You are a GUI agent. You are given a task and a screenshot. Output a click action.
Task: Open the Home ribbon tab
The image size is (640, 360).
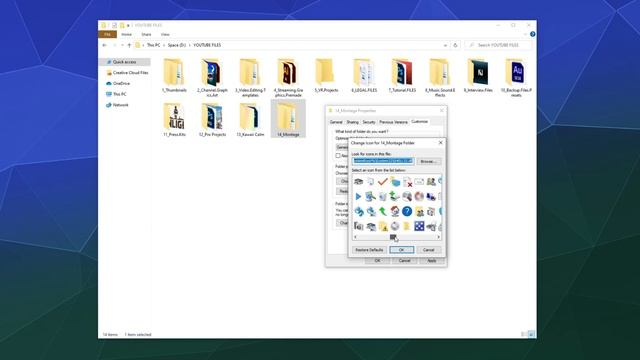(127, 35)
